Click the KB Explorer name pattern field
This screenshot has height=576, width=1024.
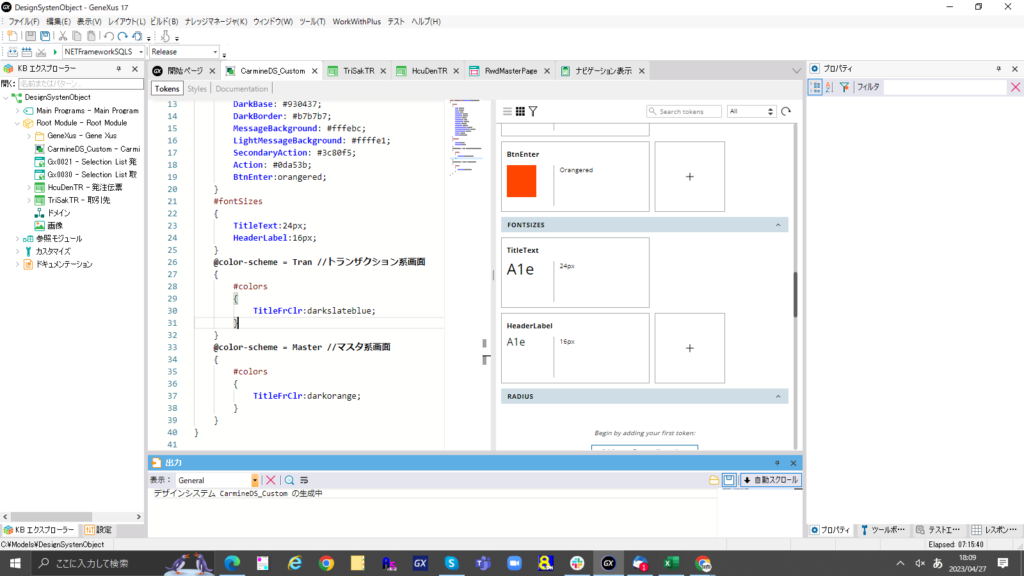pos(80,84)
